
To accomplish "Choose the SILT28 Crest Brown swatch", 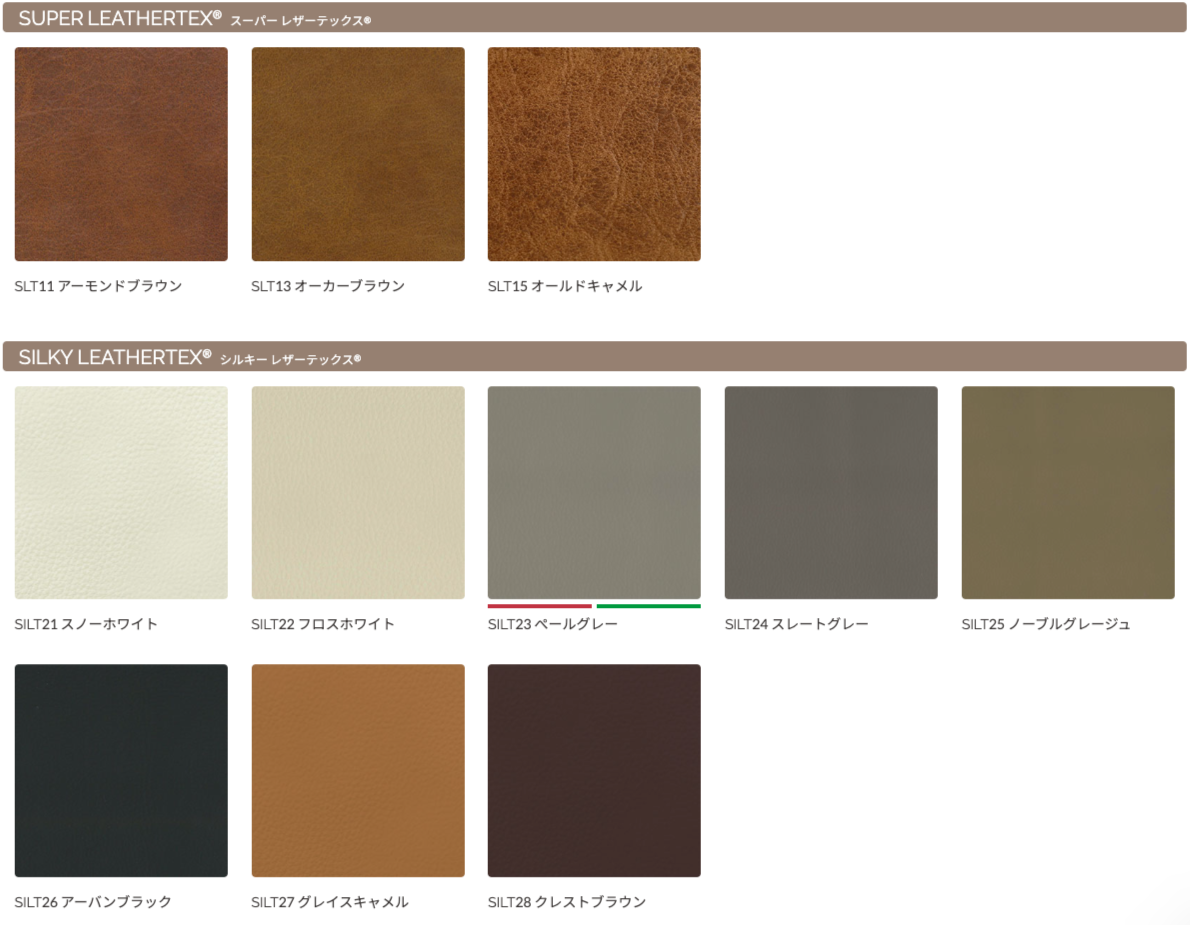I will 594,770.
